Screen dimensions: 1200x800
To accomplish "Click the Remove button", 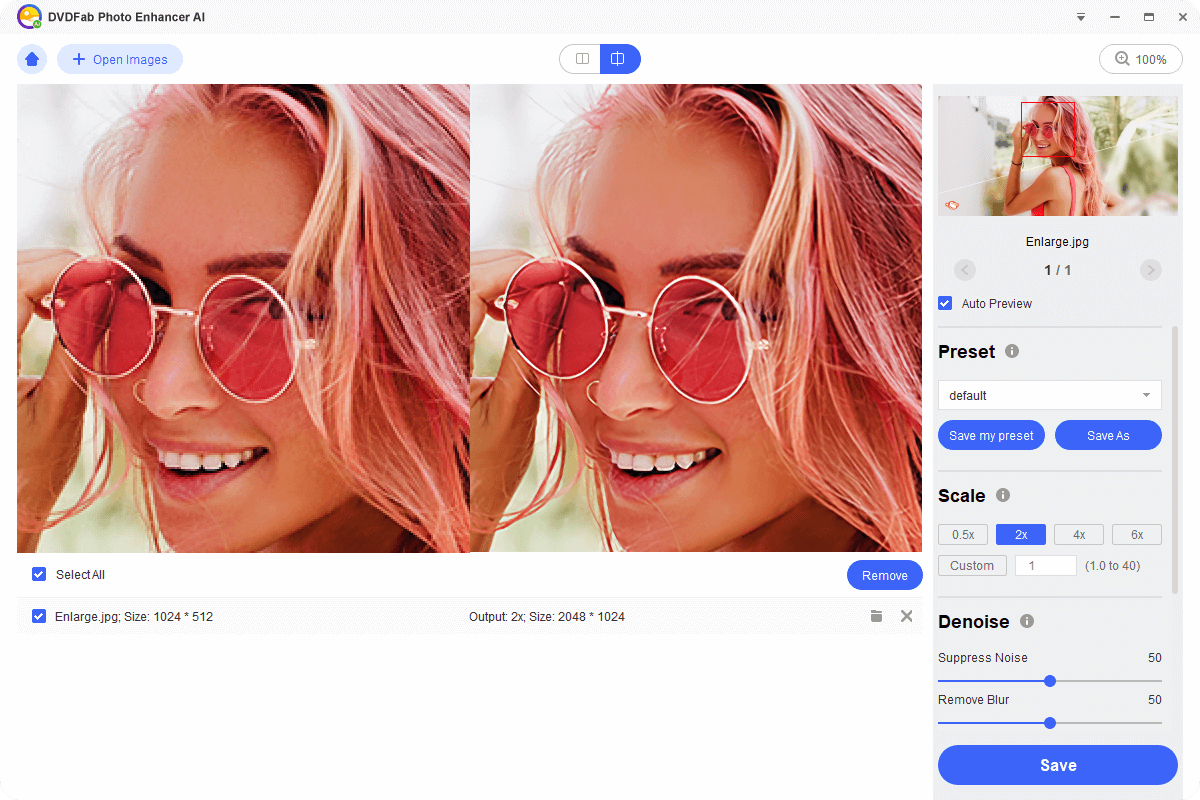I will [x=885, y=575].
